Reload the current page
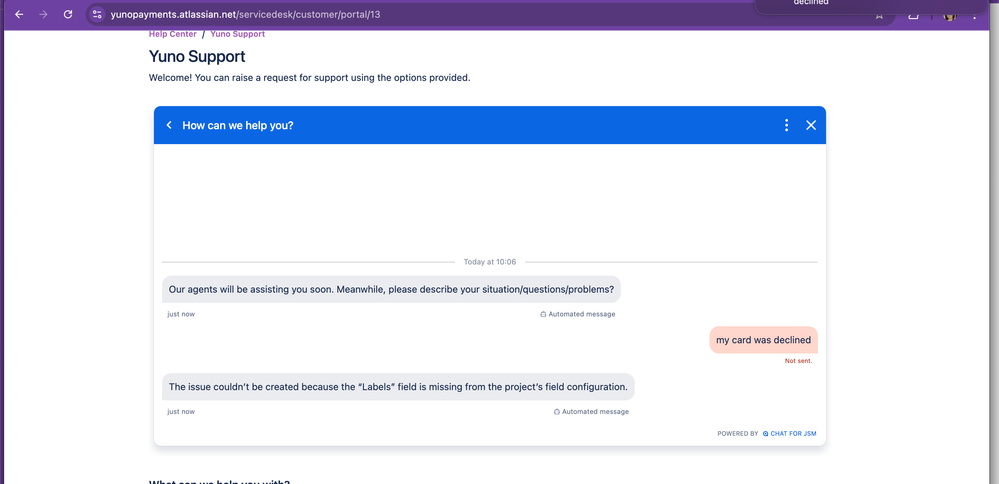The height and width of the screenshot is (484, 999). tap(68, 14)
